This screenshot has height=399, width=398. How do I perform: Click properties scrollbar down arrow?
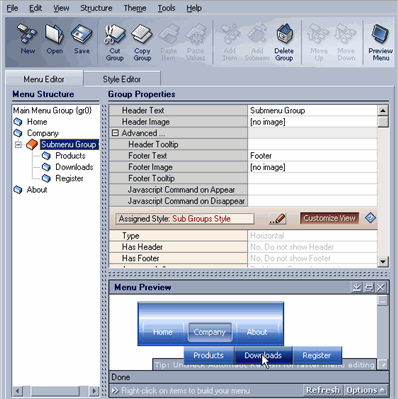(x=383, y=262)
